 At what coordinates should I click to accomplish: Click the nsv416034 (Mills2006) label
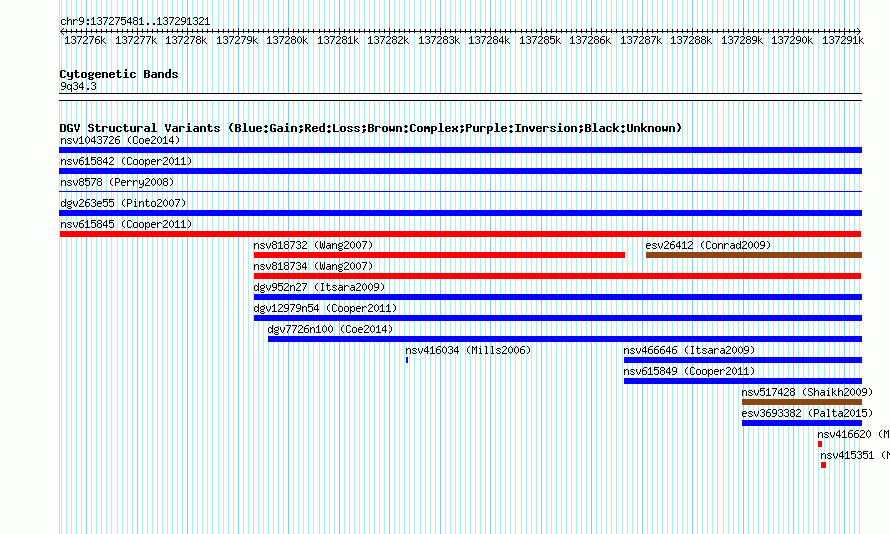468,350
